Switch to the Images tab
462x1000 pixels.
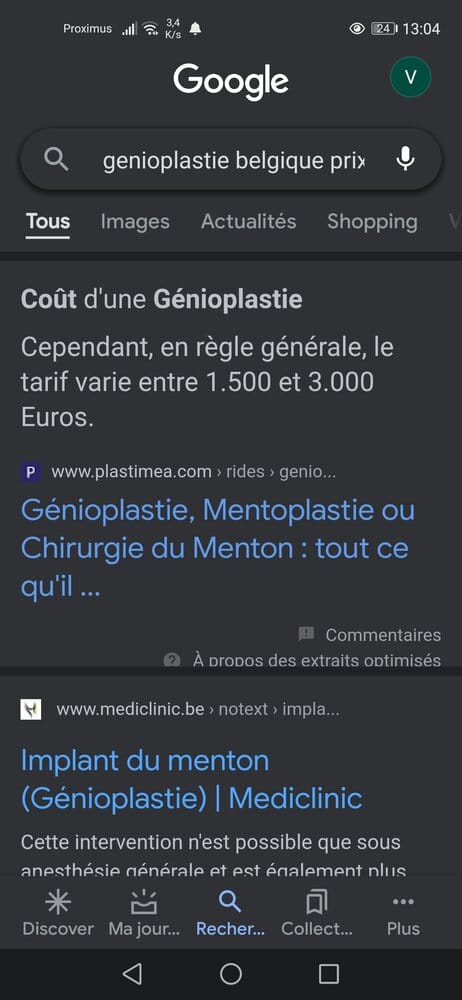pos(135,221)
